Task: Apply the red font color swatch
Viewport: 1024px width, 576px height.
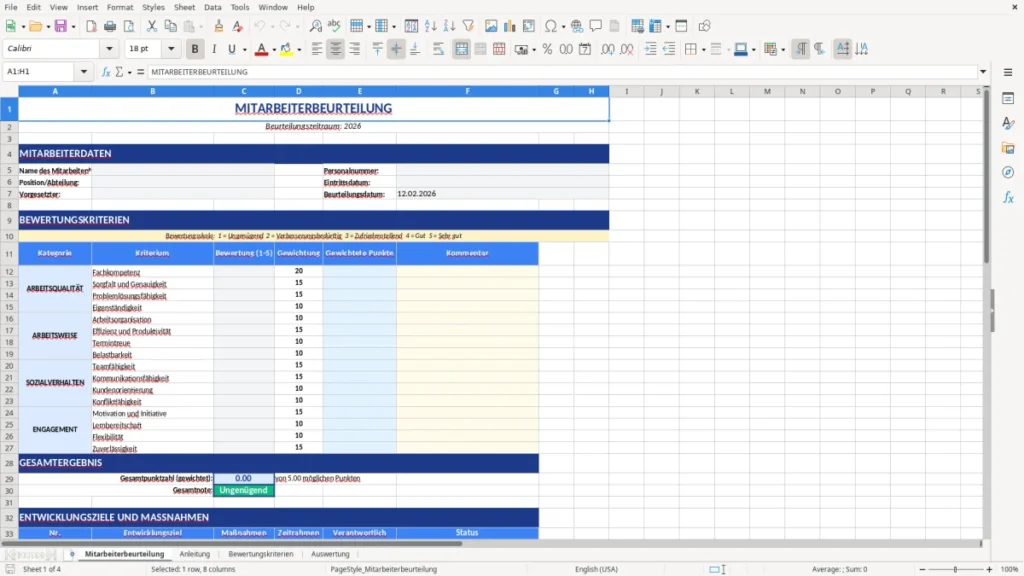Action: (x=261, y=49)
